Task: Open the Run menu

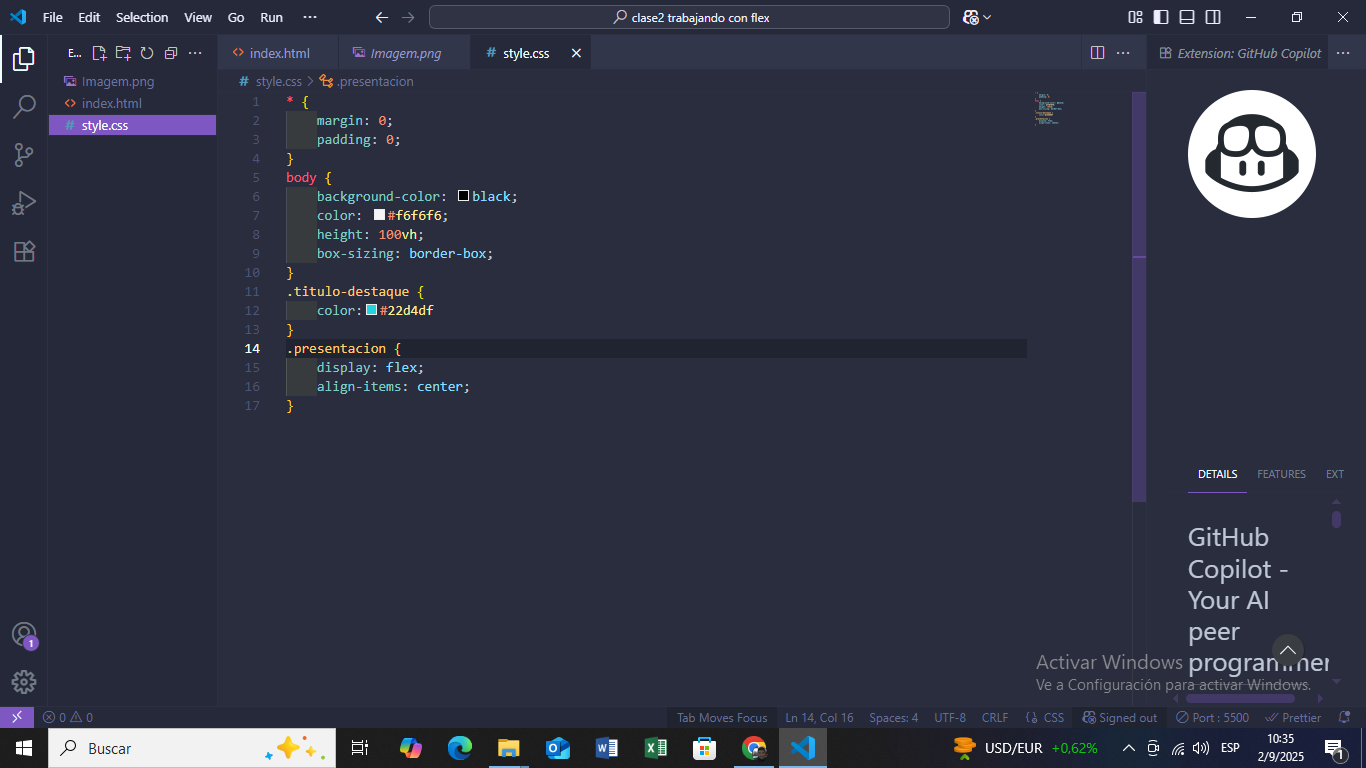Action: click(271, 17)
